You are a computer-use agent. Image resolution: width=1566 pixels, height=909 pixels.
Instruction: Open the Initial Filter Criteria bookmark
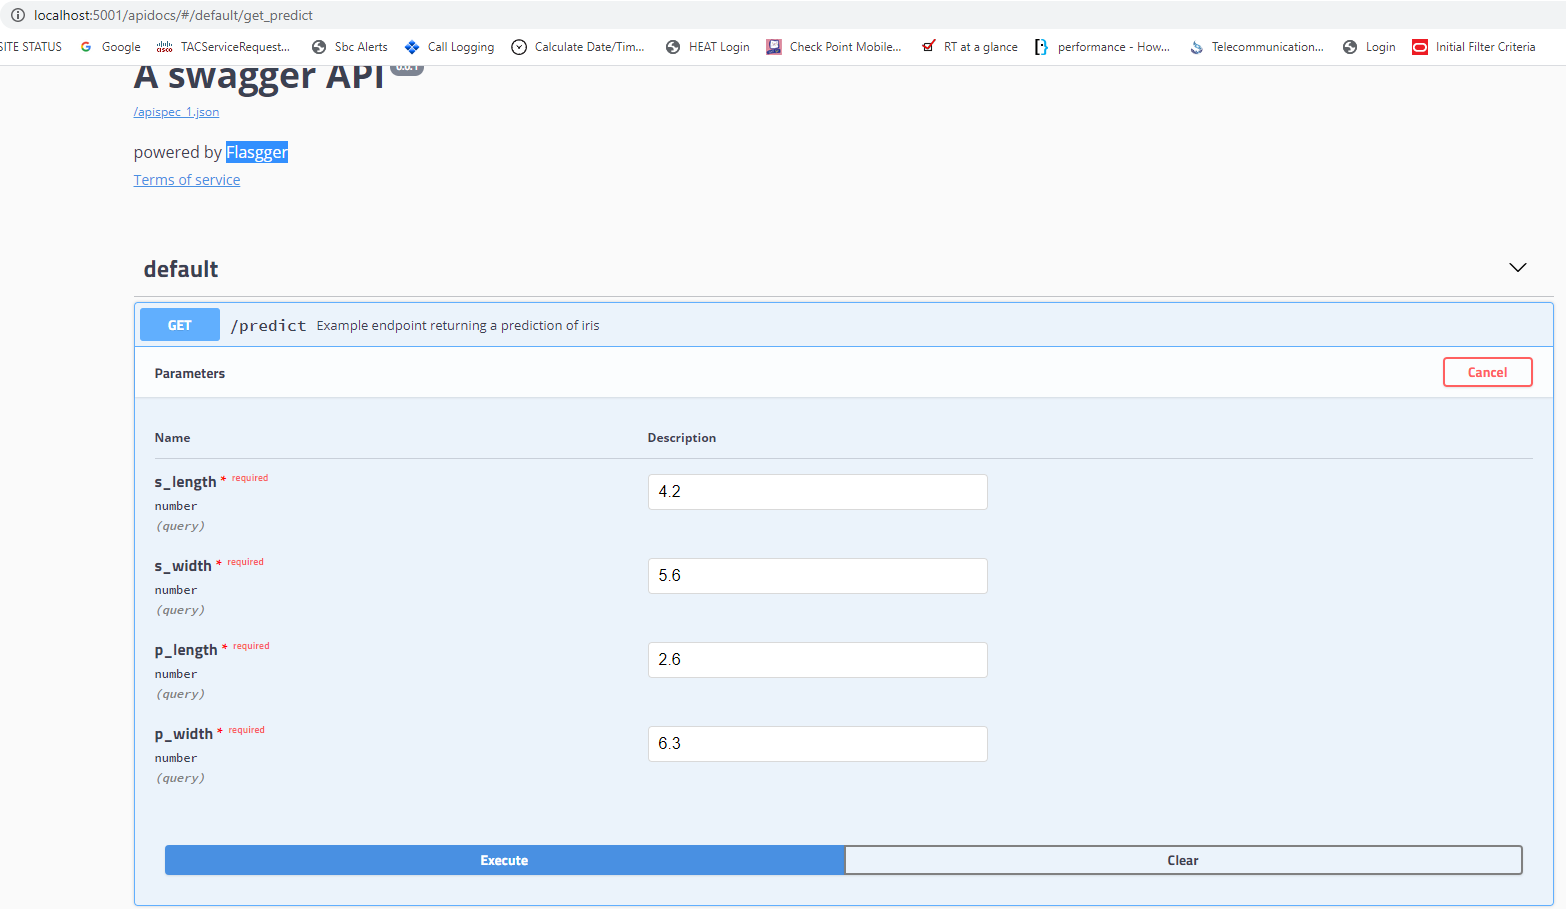(x=1473, y=47)
